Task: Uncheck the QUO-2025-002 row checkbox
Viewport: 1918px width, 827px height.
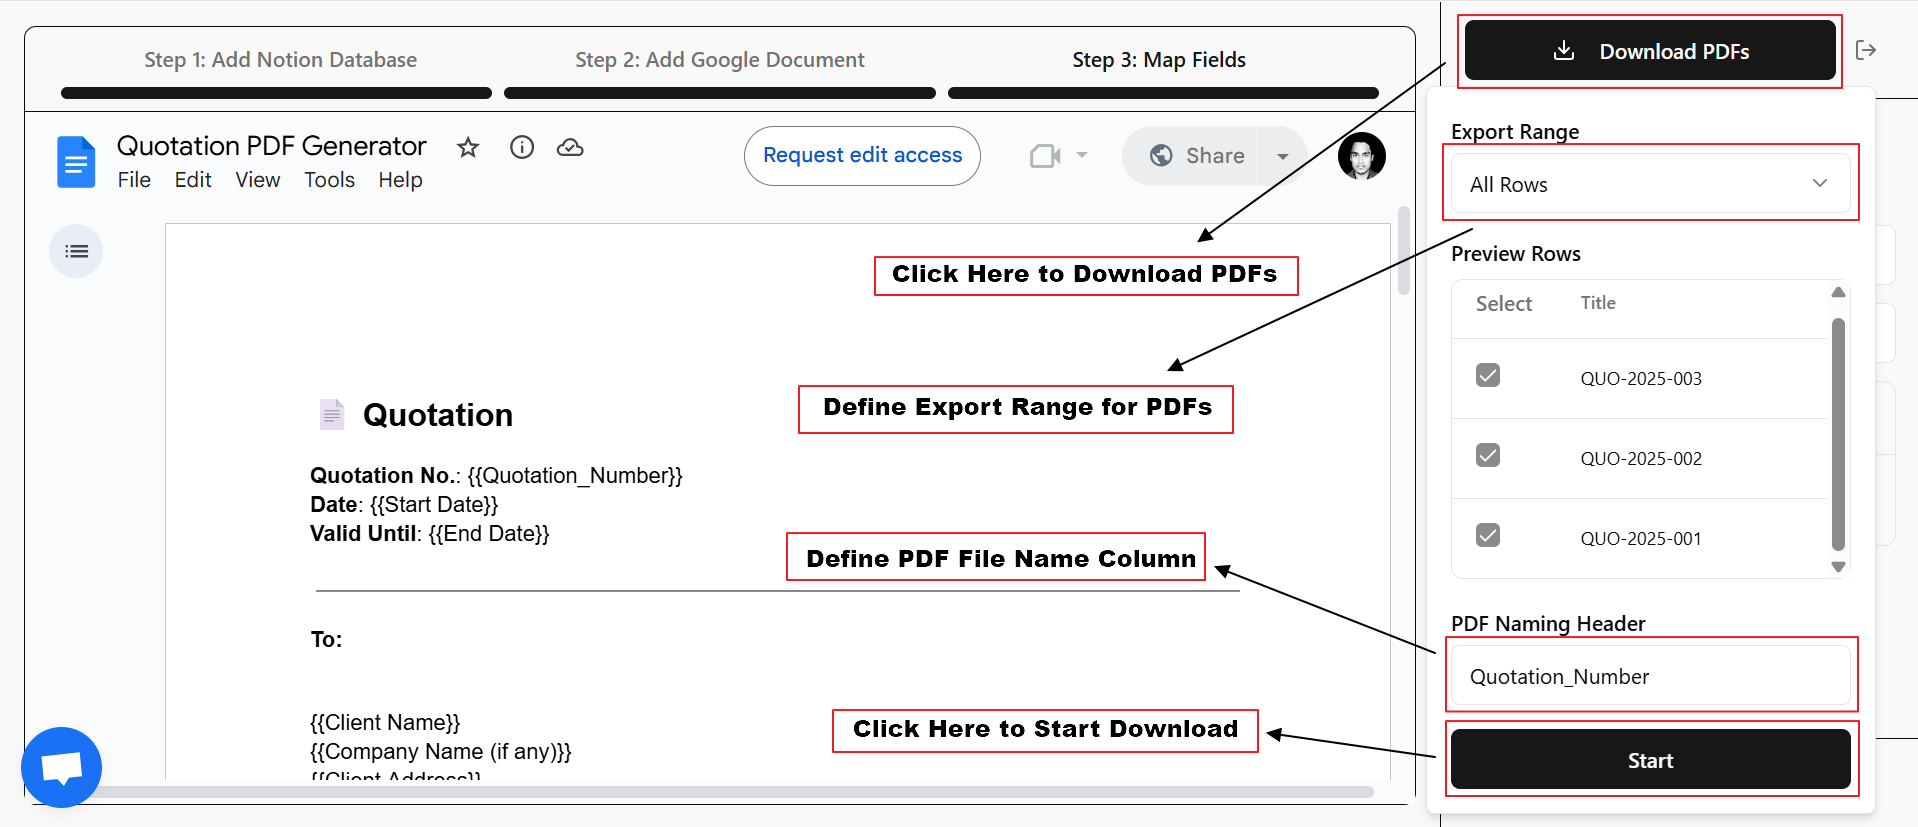Action: click(x=1488, y=455)
